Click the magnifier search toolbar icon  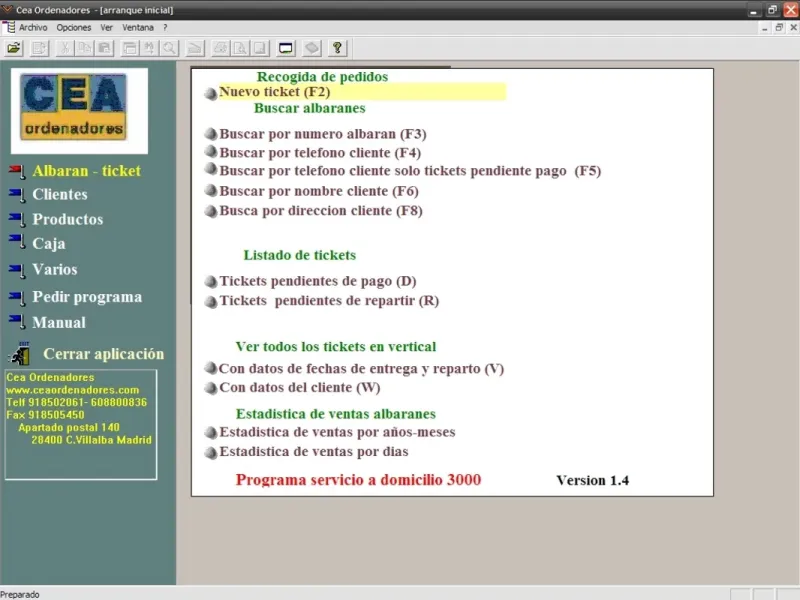click(x=169, y=48)
